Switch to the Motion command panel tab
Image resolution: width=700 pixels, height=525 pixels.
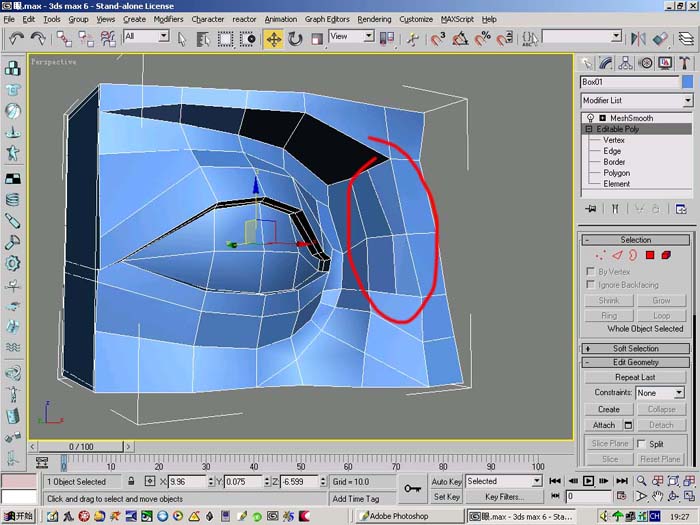[646, 63]
